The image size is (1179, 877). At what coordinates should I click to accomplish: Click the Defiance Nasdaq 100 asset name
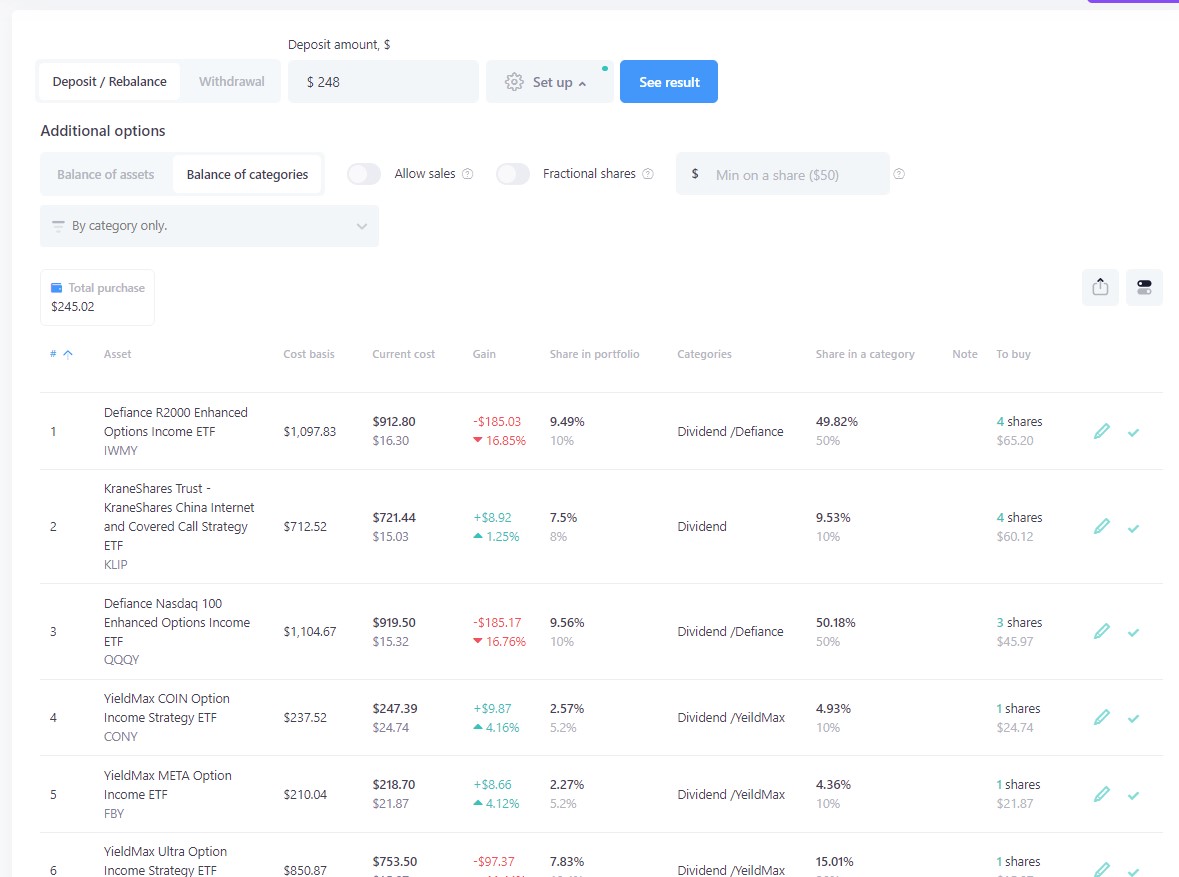(x=177, y=623)
